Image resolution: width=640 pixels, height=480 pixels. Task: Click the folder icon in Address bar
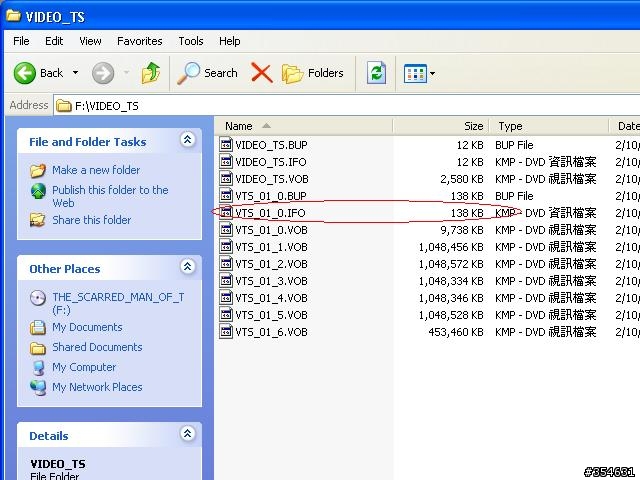pyautogui.click(x=64, y=106)
